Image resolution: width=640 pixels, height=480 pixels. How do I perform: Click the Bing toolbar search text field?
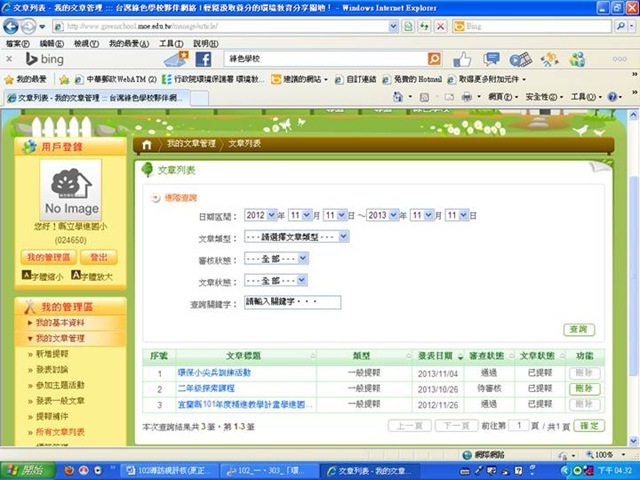(325, 59)
